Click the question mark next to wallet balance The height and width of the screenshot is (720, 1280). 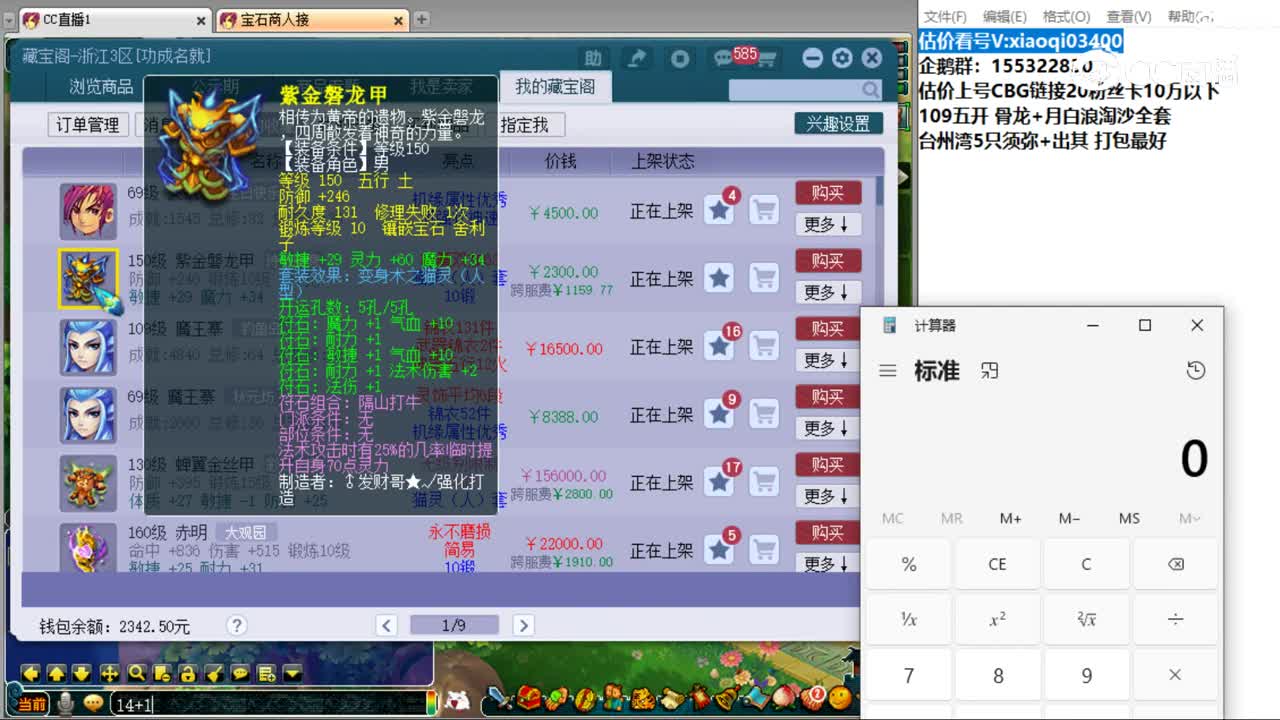236,625
